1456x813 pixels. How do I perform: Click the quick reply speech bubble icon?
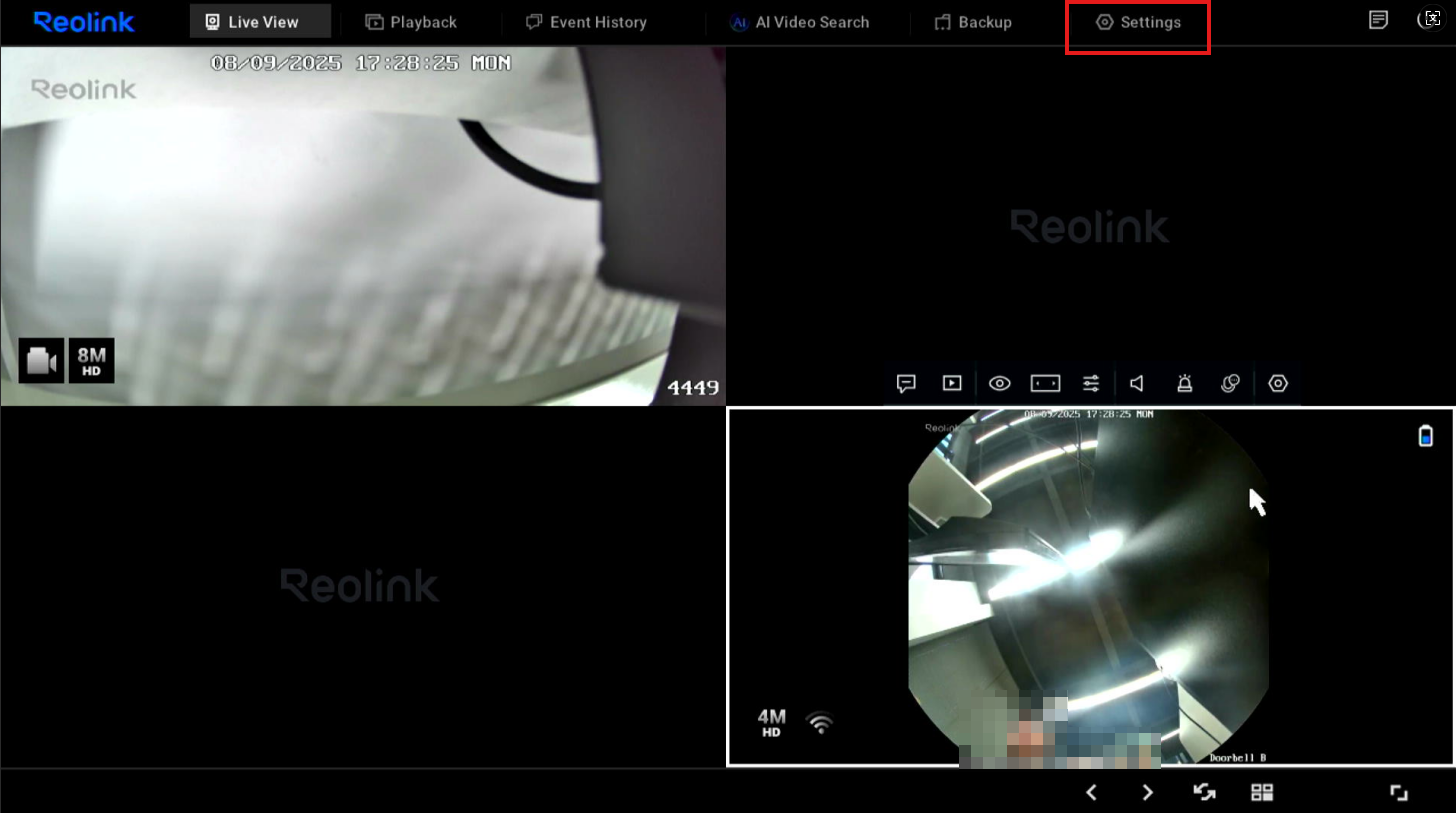[906, 383]
